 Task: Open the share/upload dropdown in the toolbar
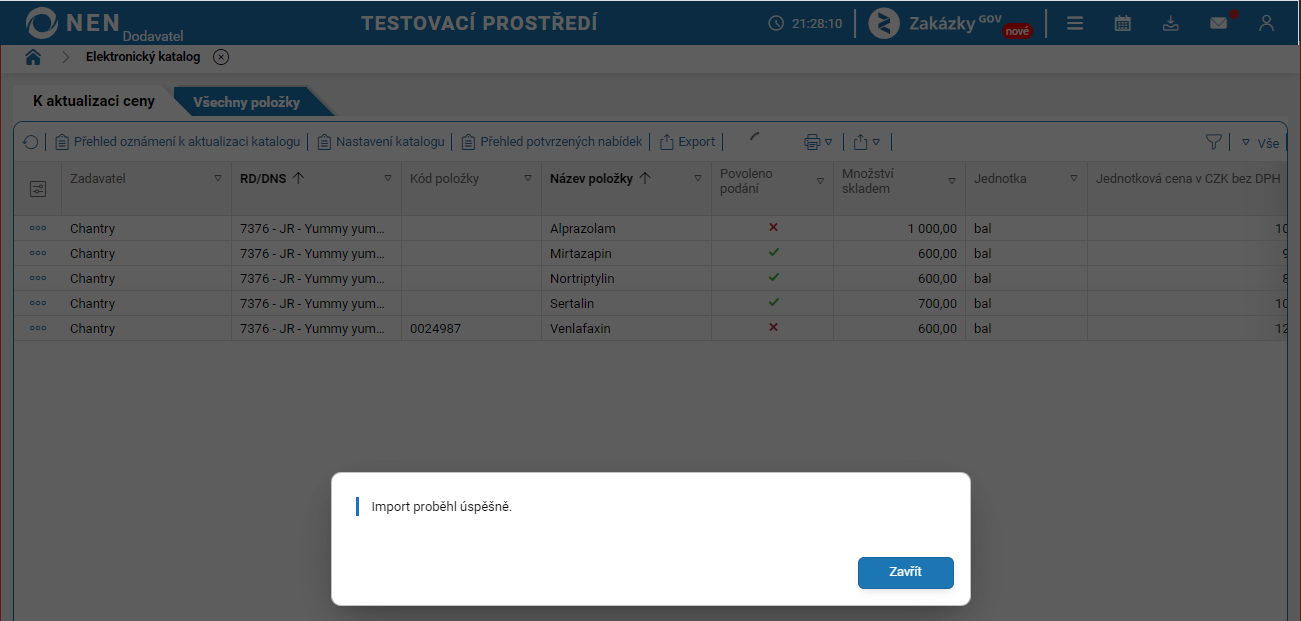[867, 142]
